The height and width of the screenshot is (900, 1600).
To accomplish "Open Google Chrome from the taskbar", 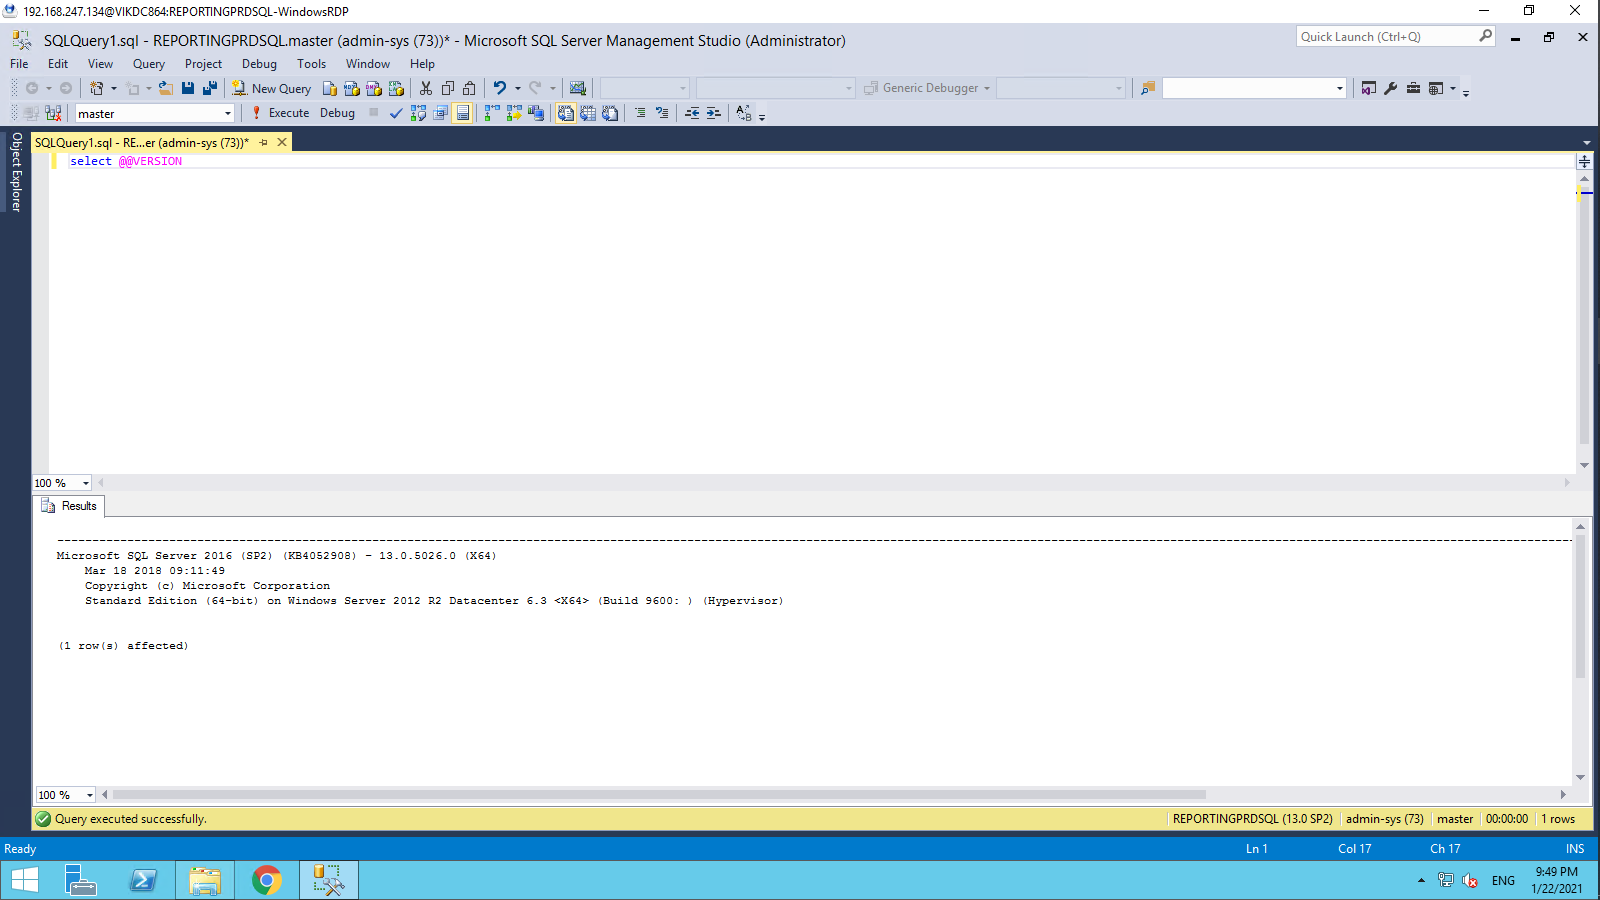I will click(x=266, y=880).
